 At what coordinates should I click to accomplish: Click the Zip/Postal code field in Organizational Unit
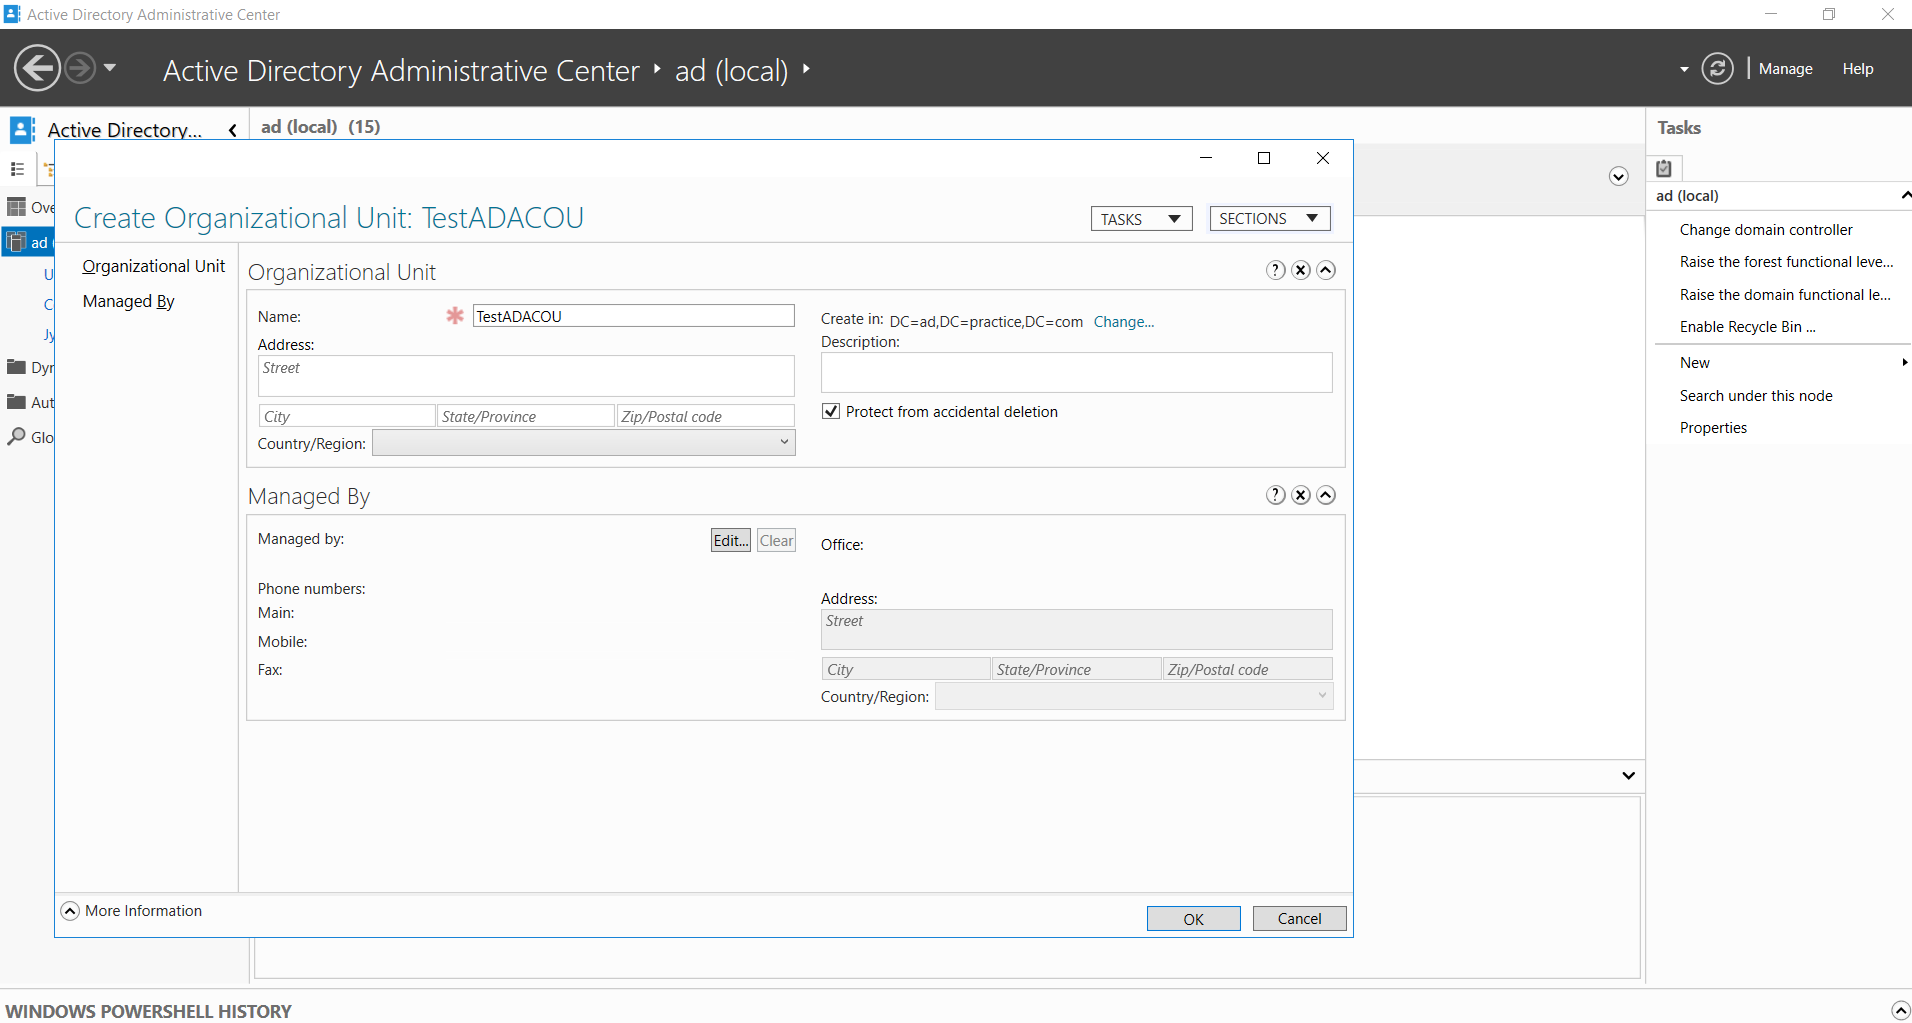point(705,416)
